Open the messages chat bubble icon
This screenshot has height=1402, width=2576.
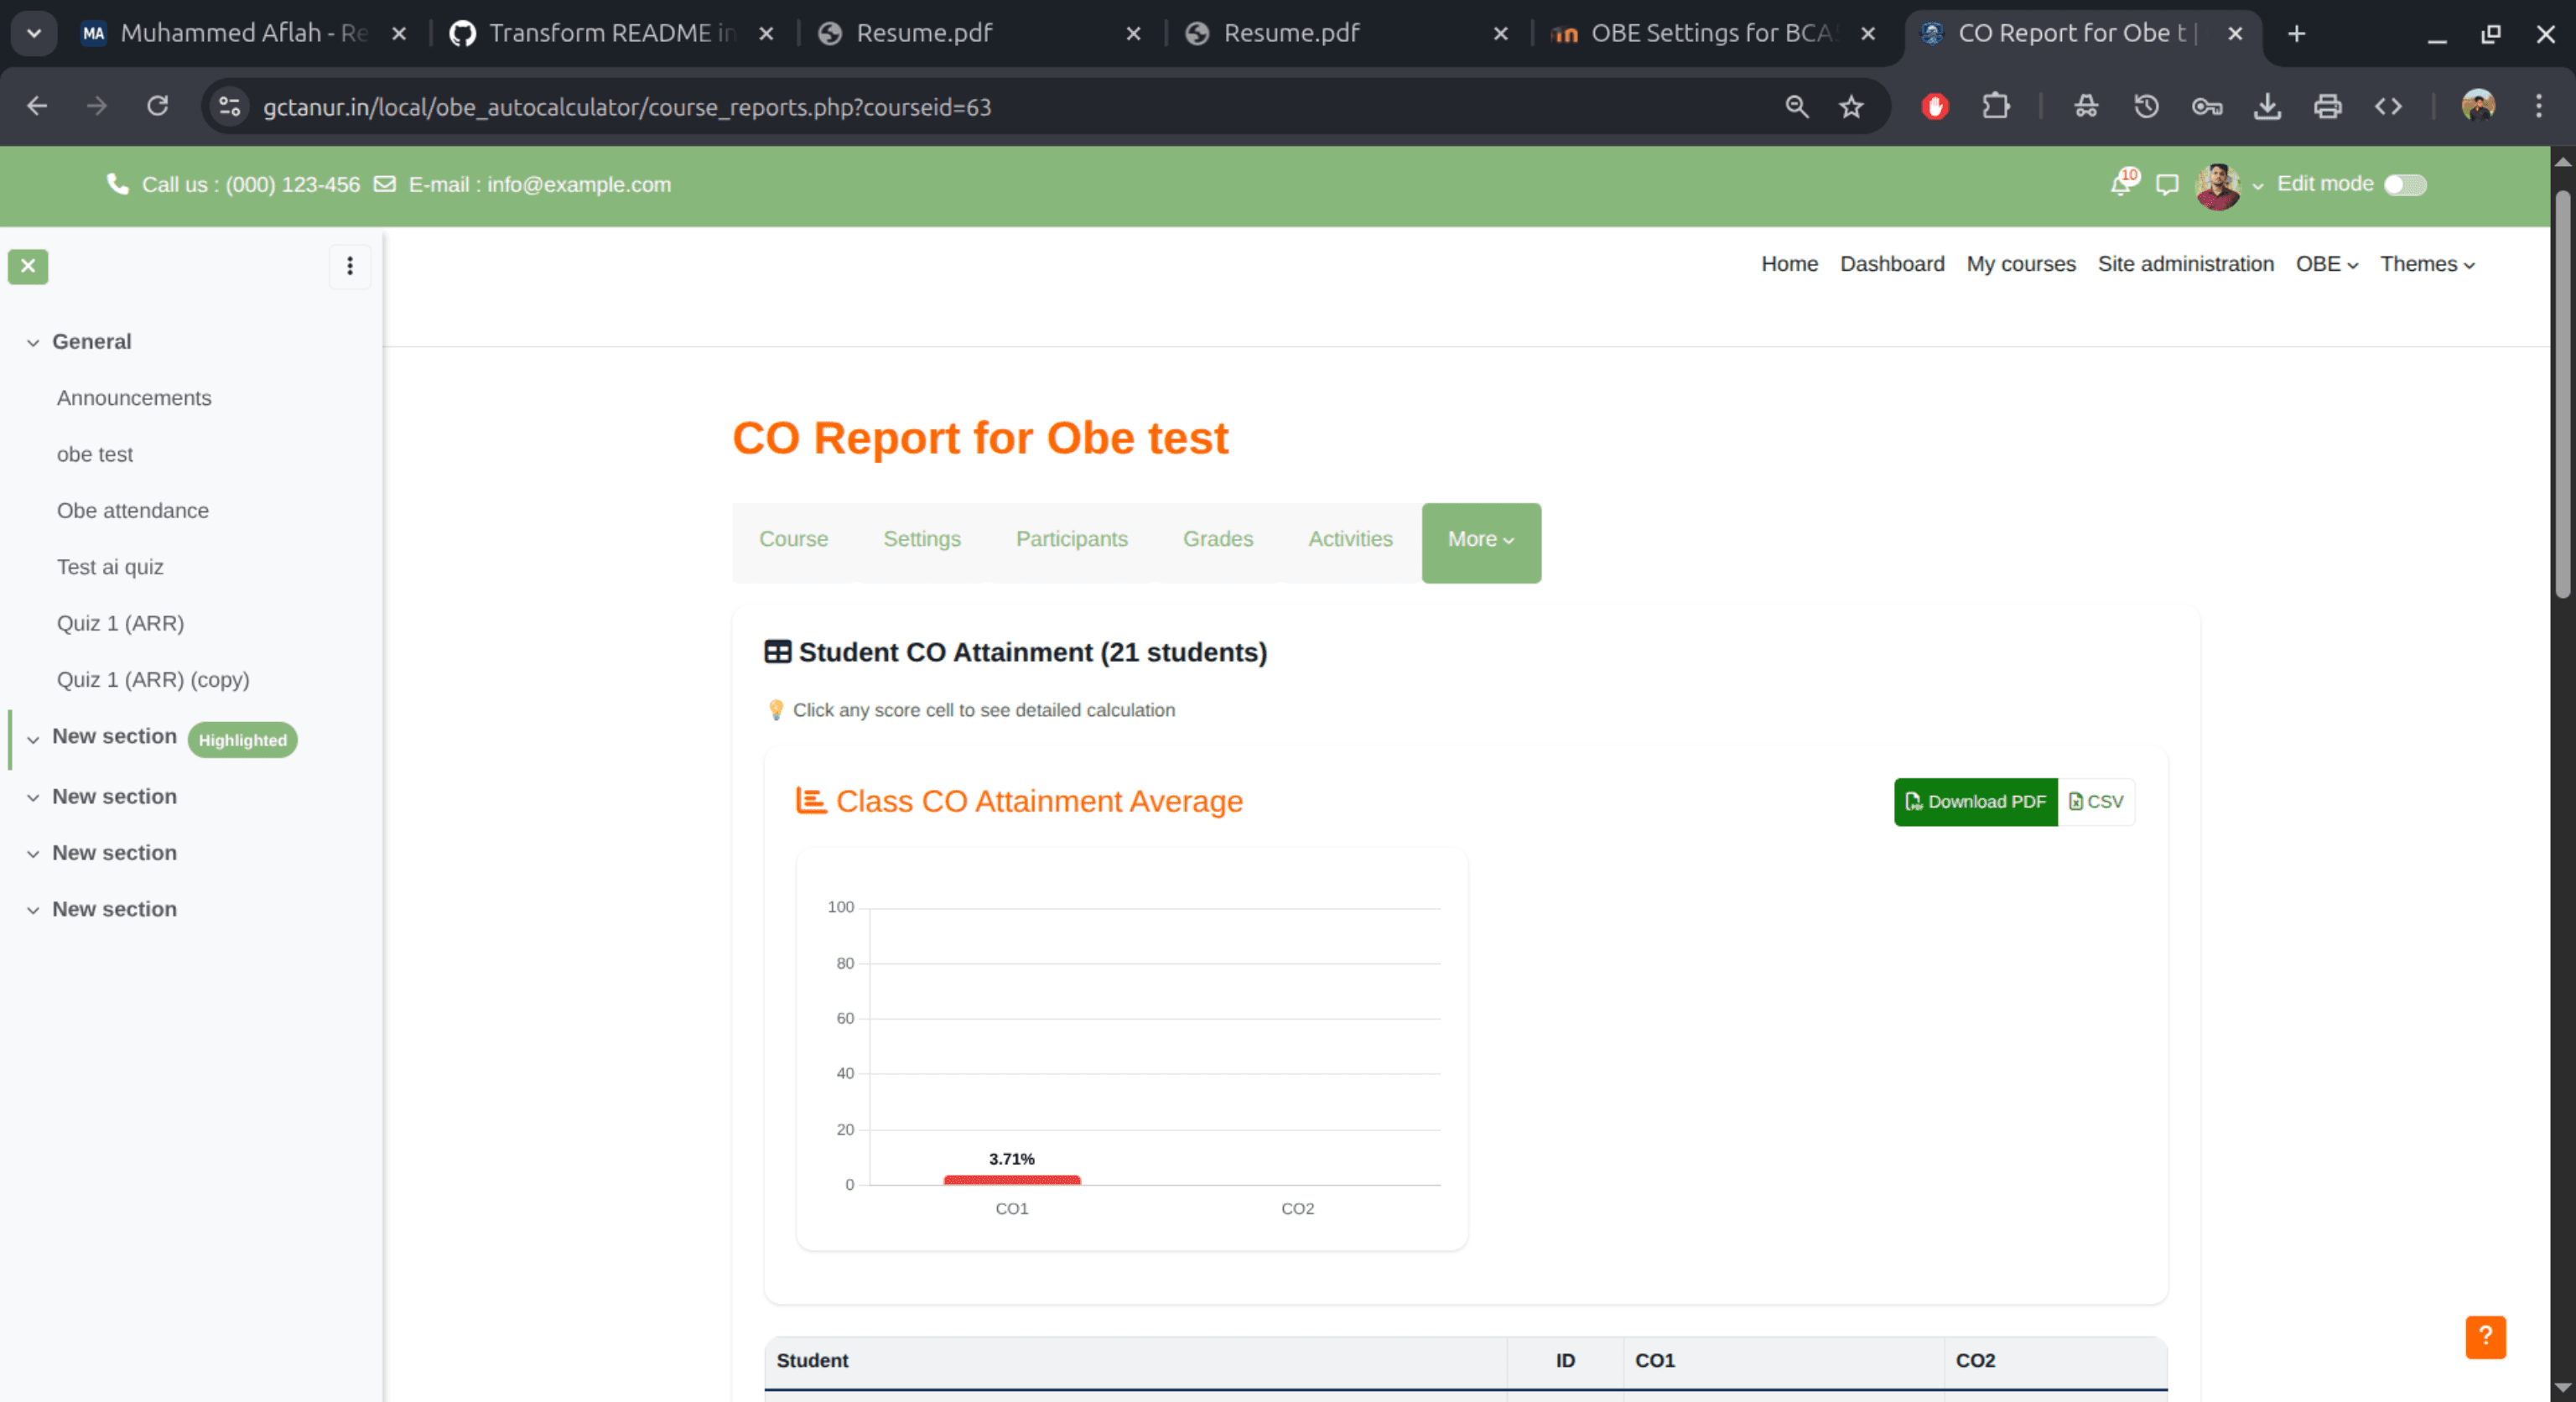[2167, 184]
